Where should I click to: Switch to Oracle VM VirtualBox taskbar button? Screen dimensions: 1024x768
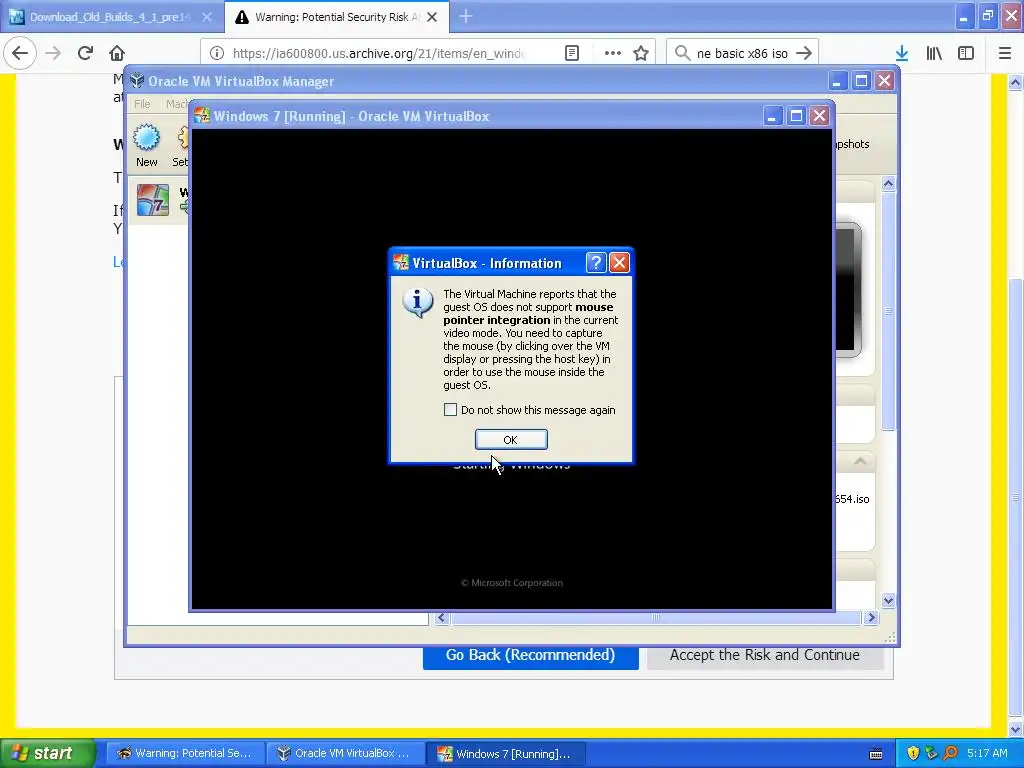[x=345, y=753]
